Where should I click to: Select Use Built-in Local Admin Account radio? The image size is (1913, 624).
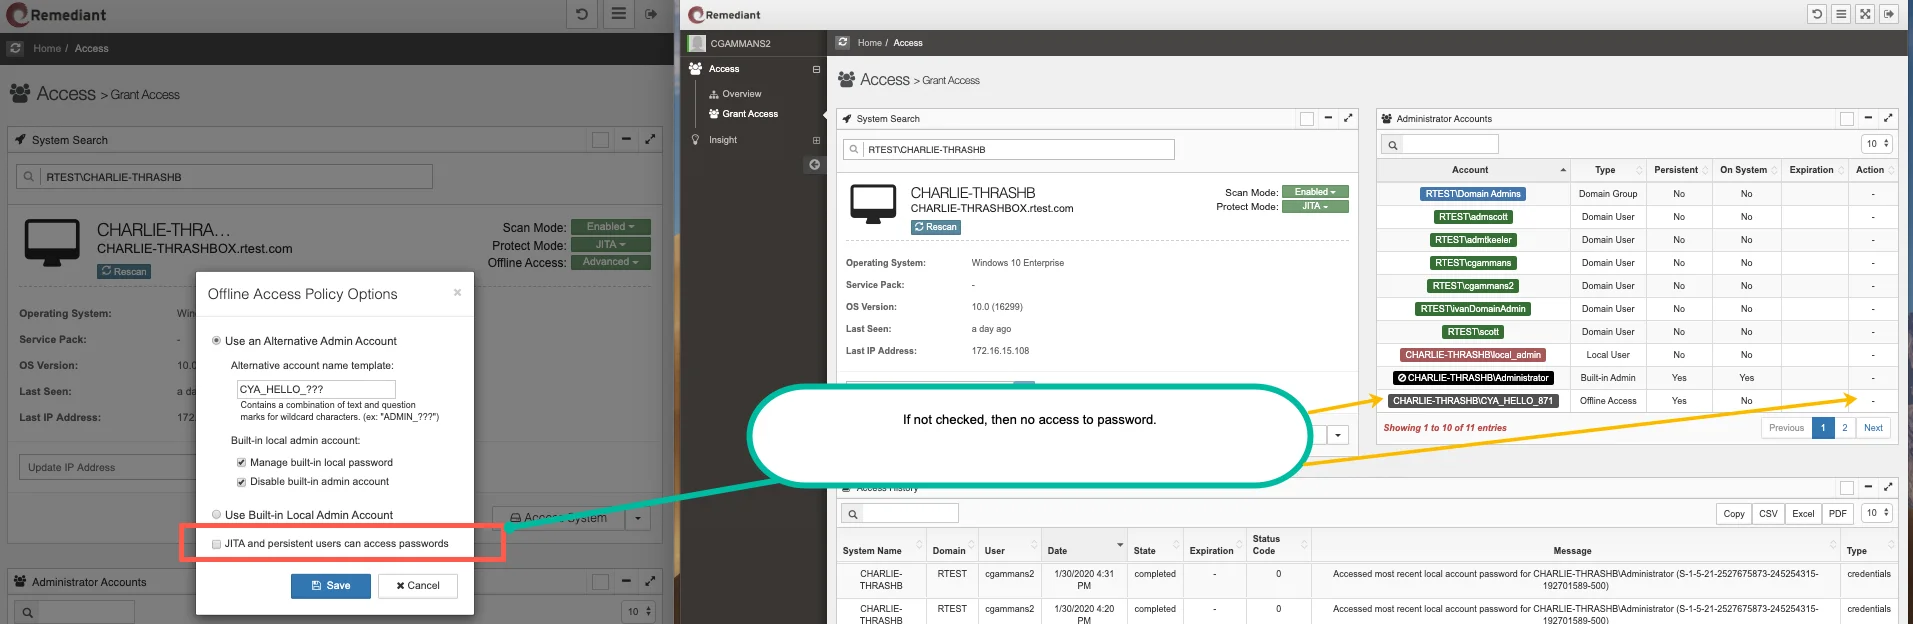(216, 515)
